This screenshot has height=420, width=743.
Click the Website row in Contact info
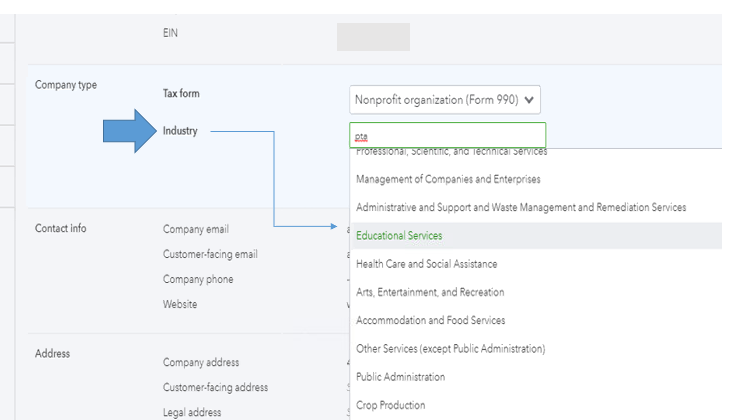click(x=180, y=304)
